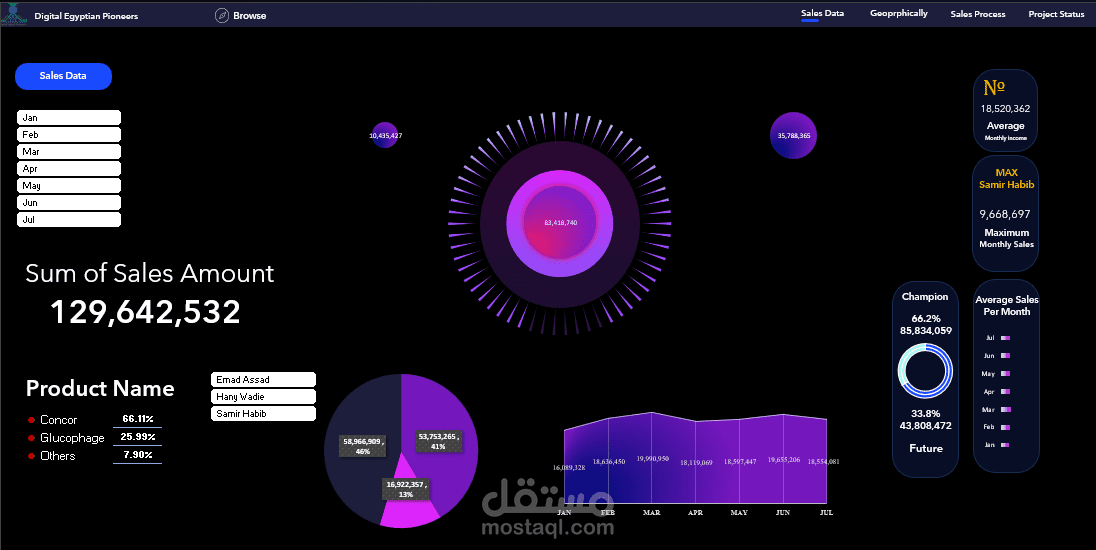Click the 18,554,081 JUL value

(x=823, y=462)
